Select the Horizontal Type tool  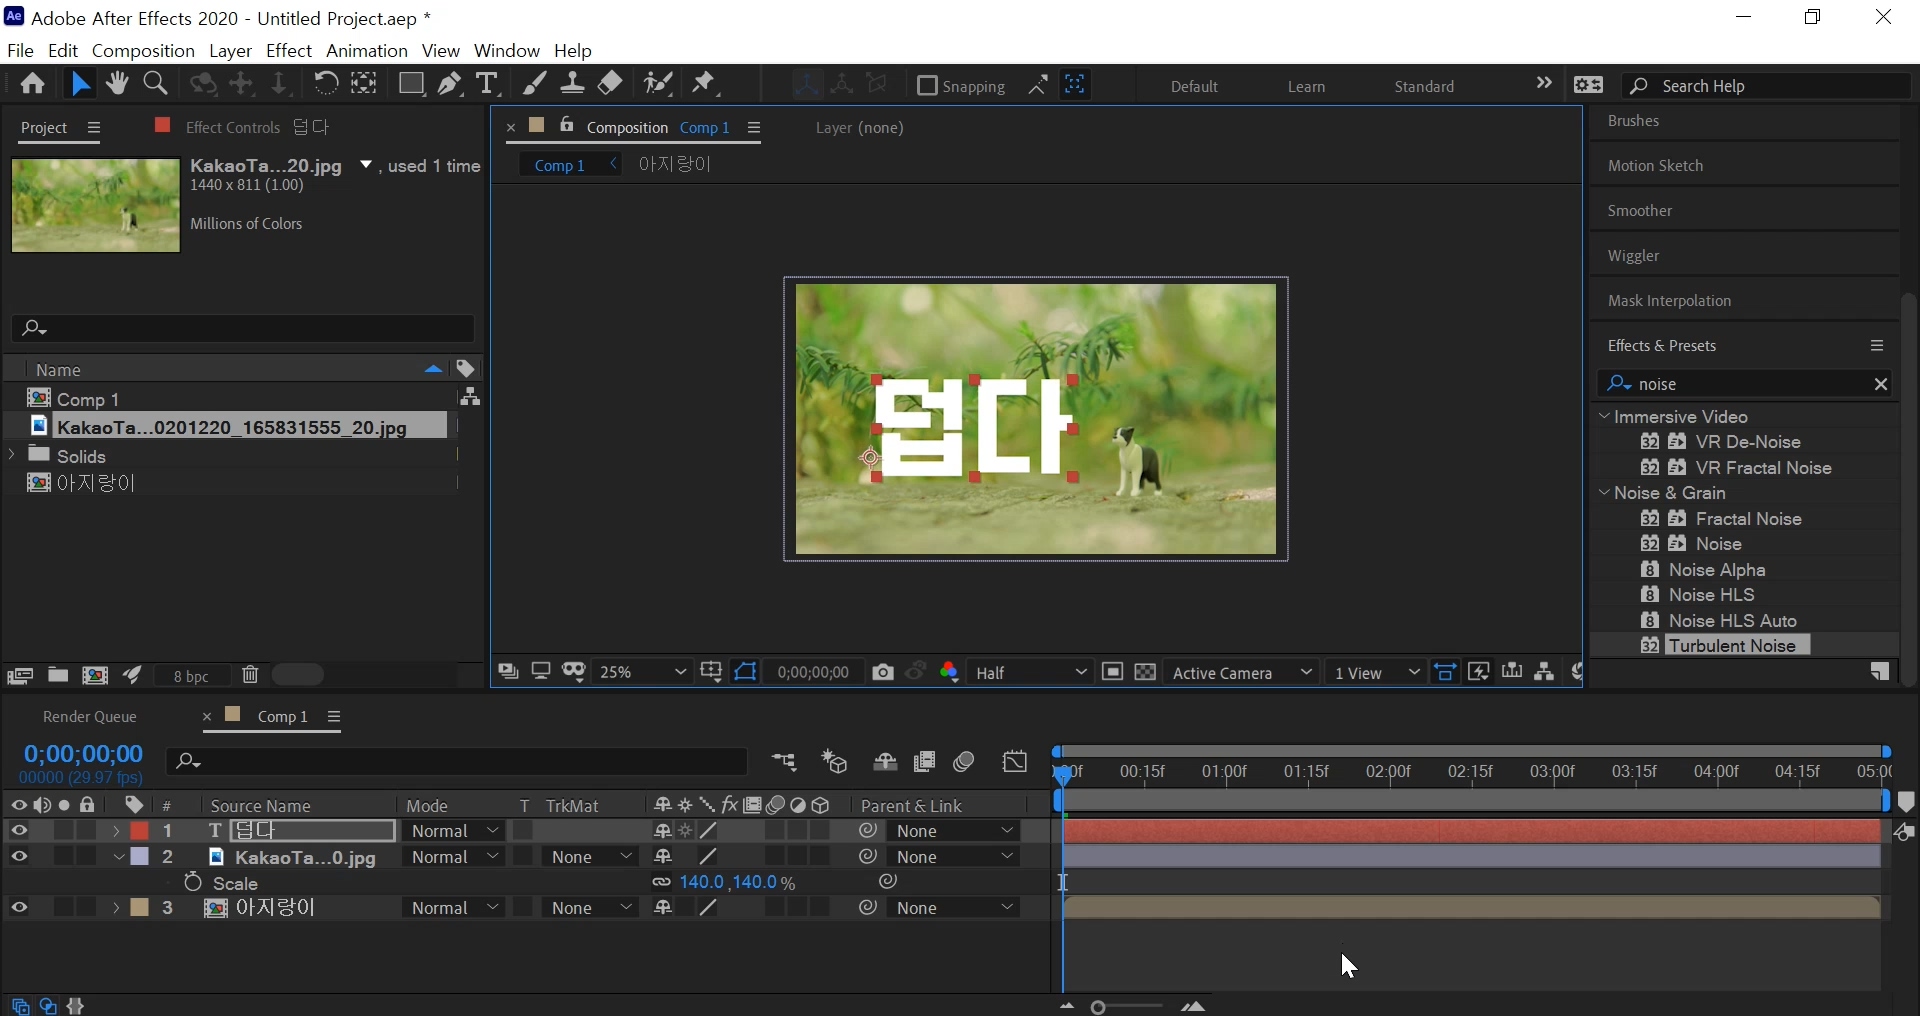click(x=487, y=84)
